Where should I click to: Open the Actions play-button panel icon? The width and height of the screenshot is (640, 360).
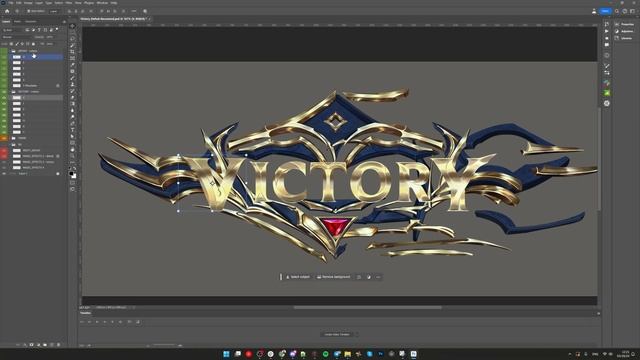(x=607, y=31)
